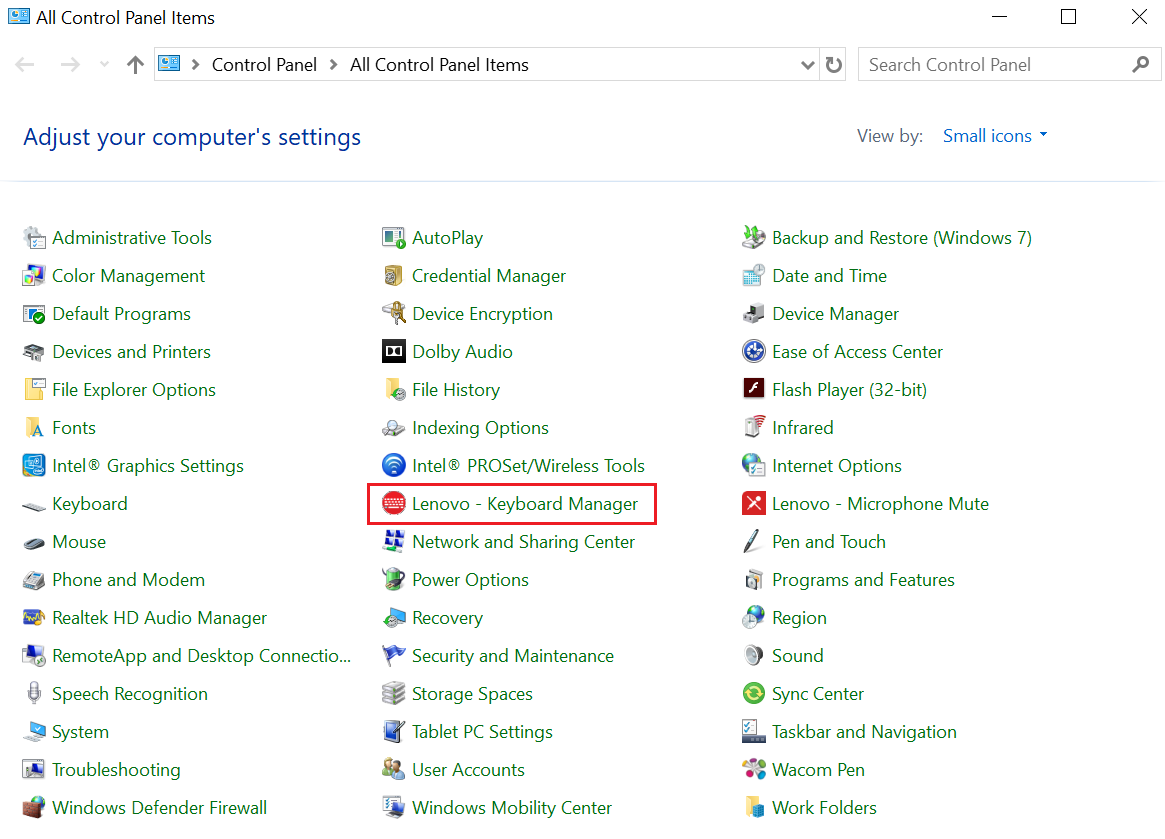The image size is (1165, 839).
Task: Open the Realtek HD Audio Manager icon
Action: 34,618
